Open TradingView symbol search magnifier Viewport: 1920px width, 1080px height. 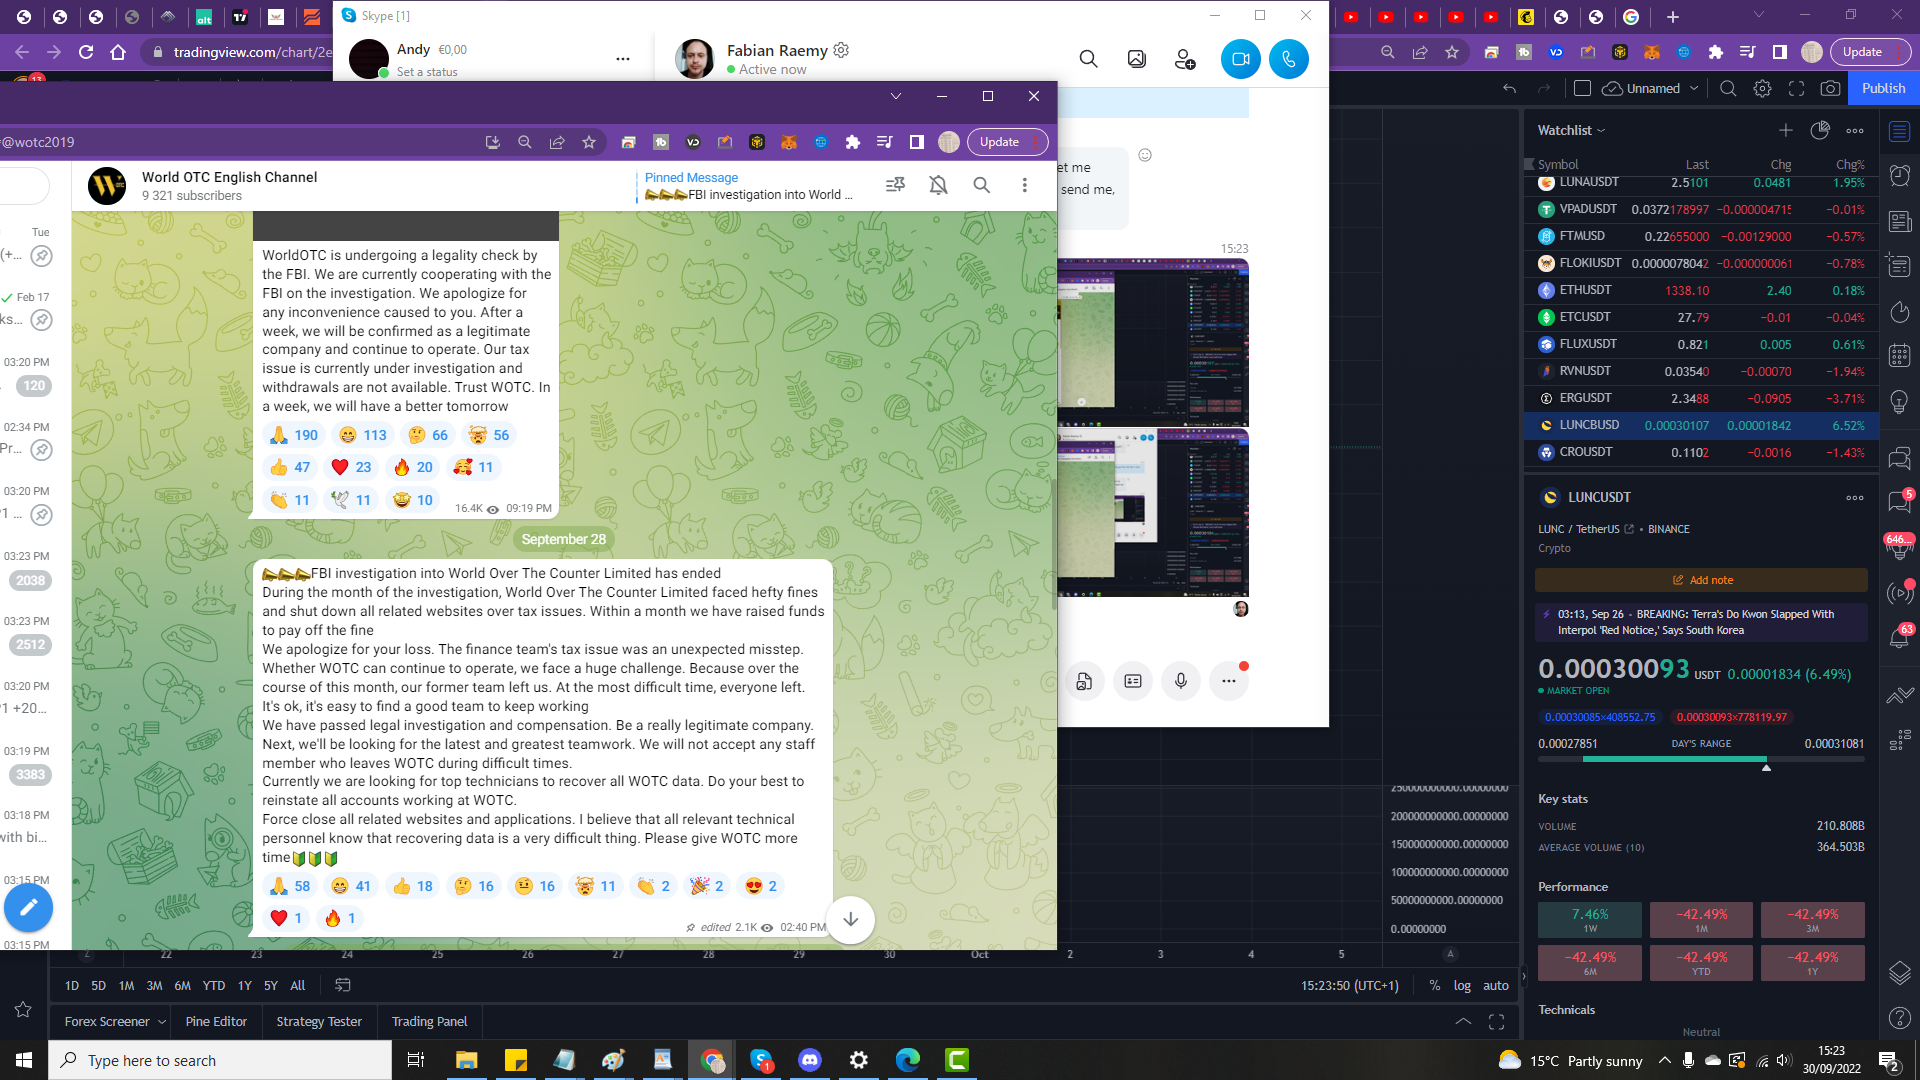click(x=1727, y=88)
